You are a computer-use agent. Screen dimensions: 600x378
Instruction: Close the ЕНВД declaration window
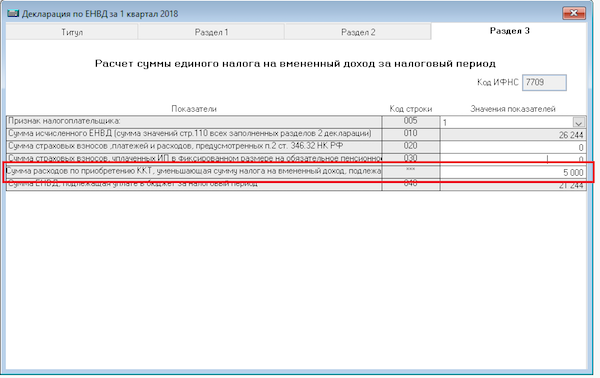point(574,13)
